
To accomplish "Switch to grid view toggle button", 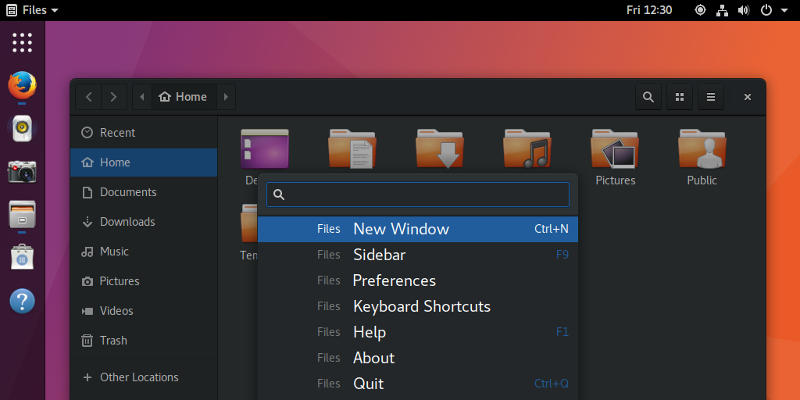I will pyautogui.click(x=680, y=97).
